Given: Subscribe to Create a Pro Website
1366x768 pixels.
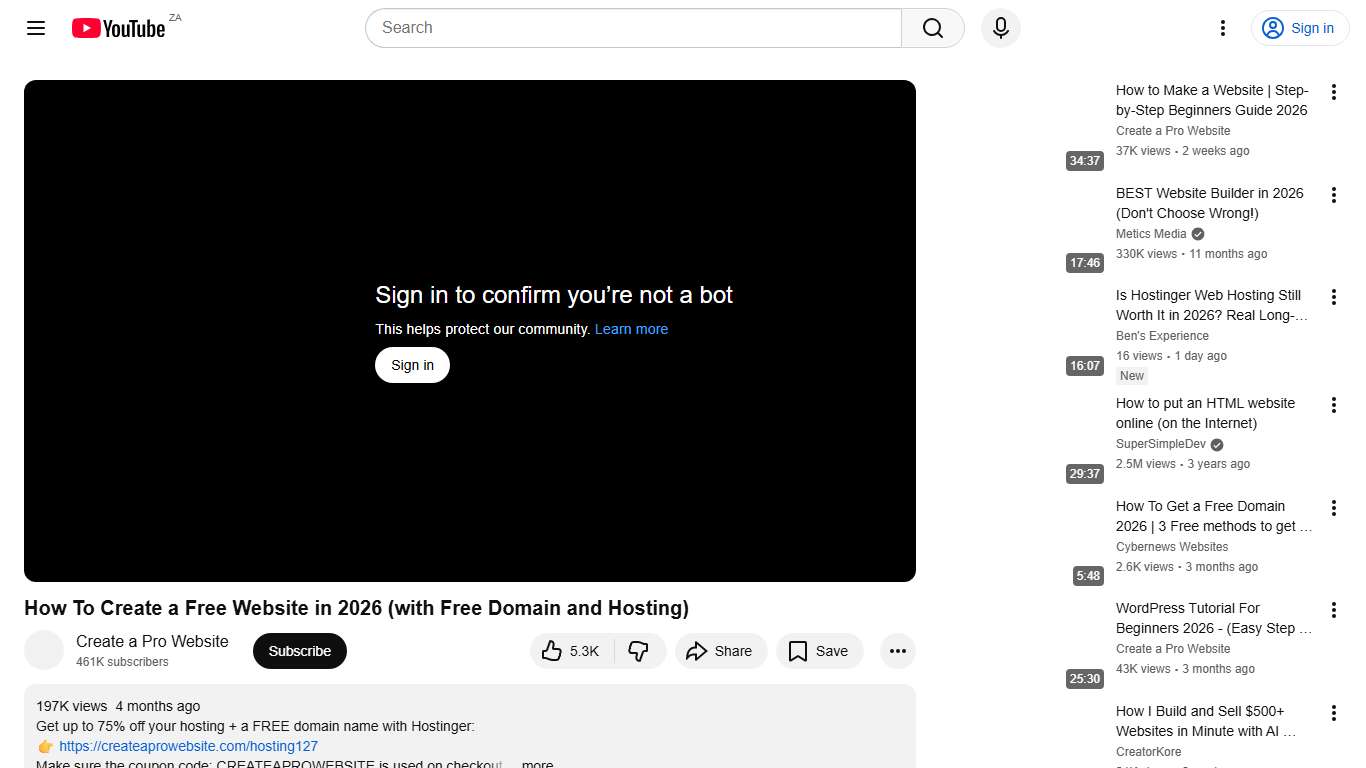Looking at the screenshot, I should click(299, 651).
